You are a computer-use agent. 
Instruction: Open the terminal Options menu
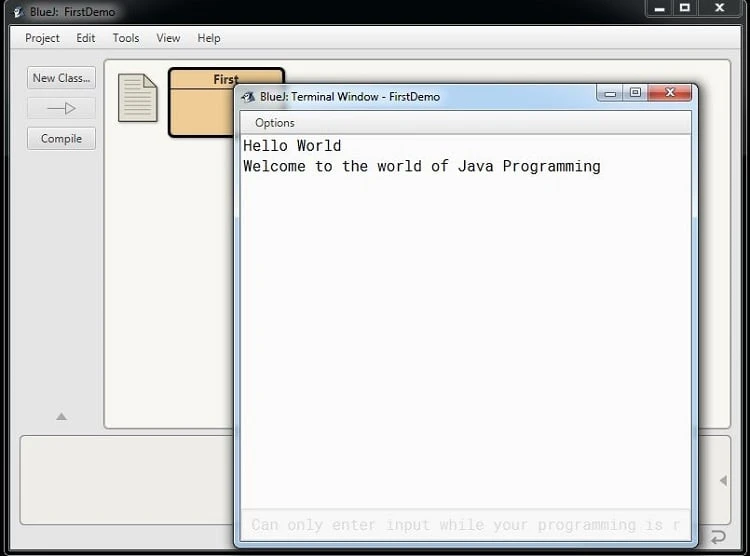pos(274,123)
